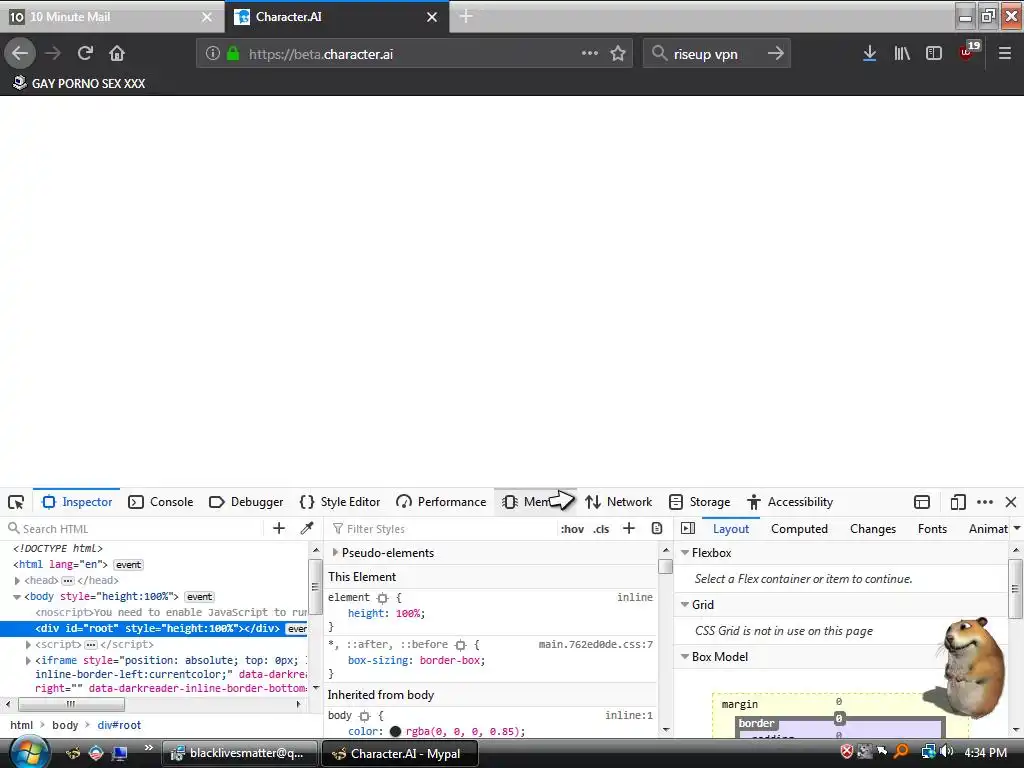Pick a color with the eyedropper
Screen dimensions: 1024x768
(x=306, y=528)
